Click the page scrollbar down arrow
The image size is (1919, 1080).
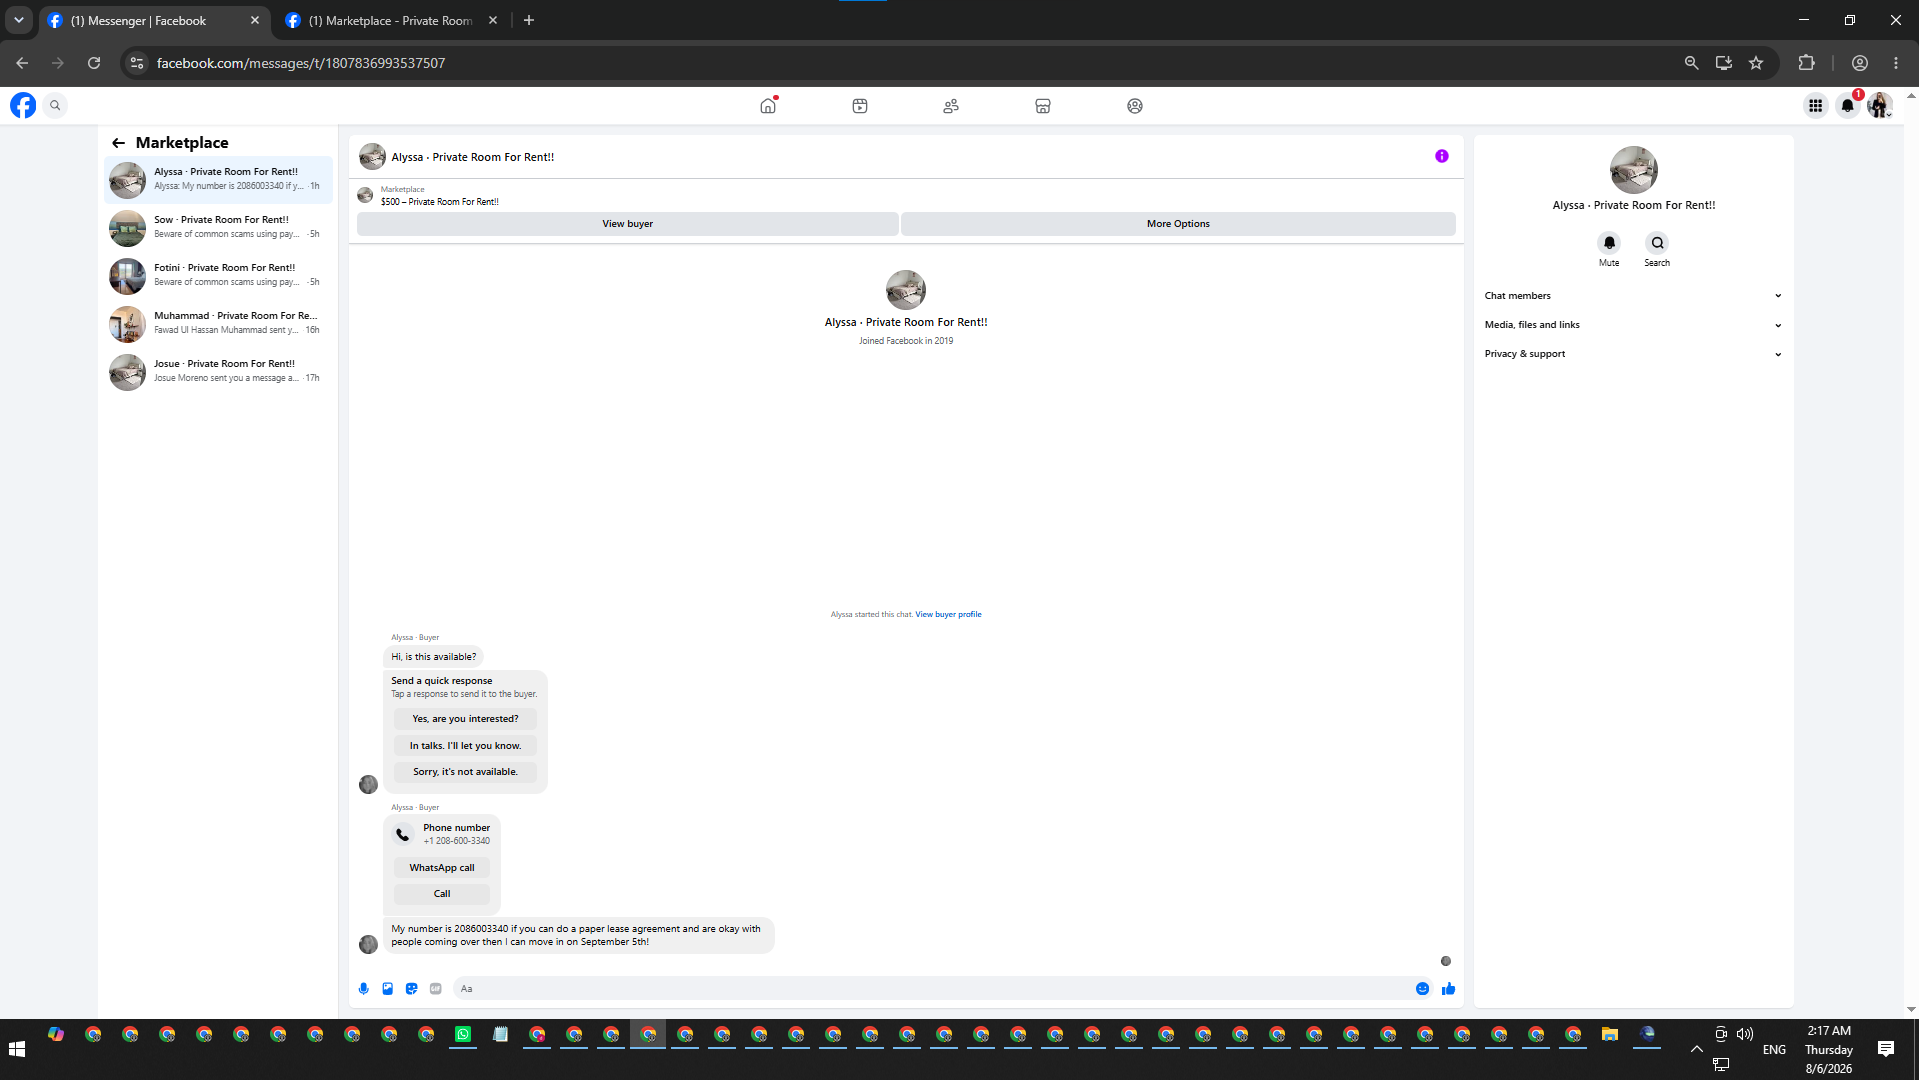[x=1911, y=1010]
